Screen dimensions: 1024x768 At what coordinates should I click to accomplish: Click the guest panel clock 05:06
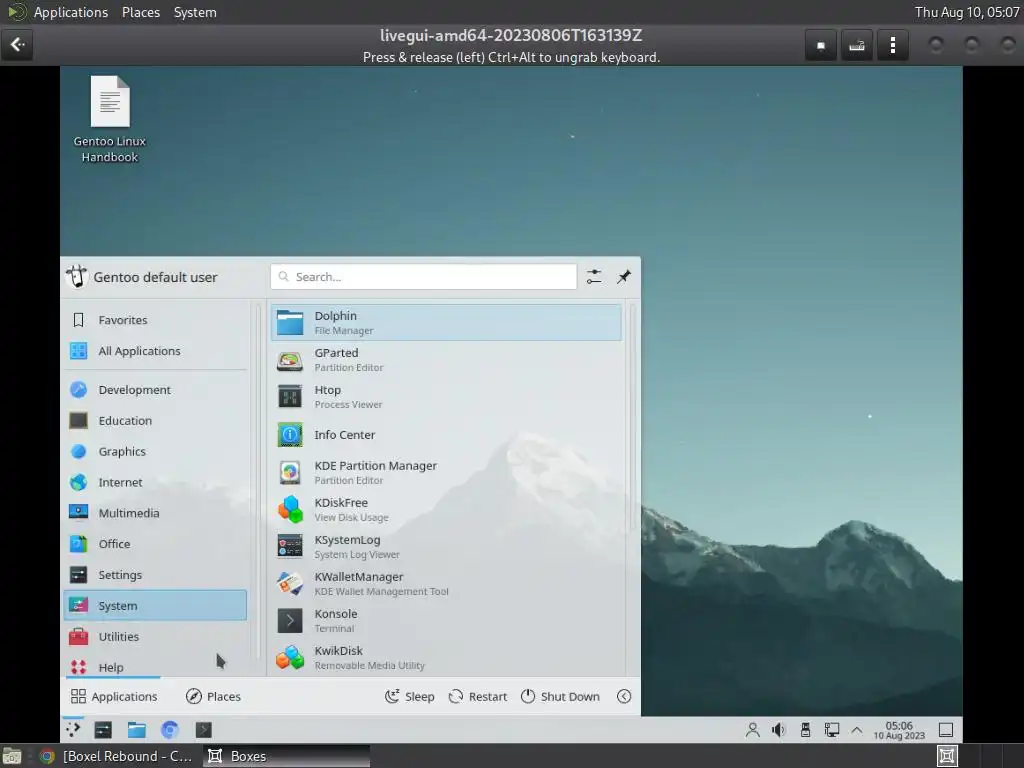[x=899, y=730]
